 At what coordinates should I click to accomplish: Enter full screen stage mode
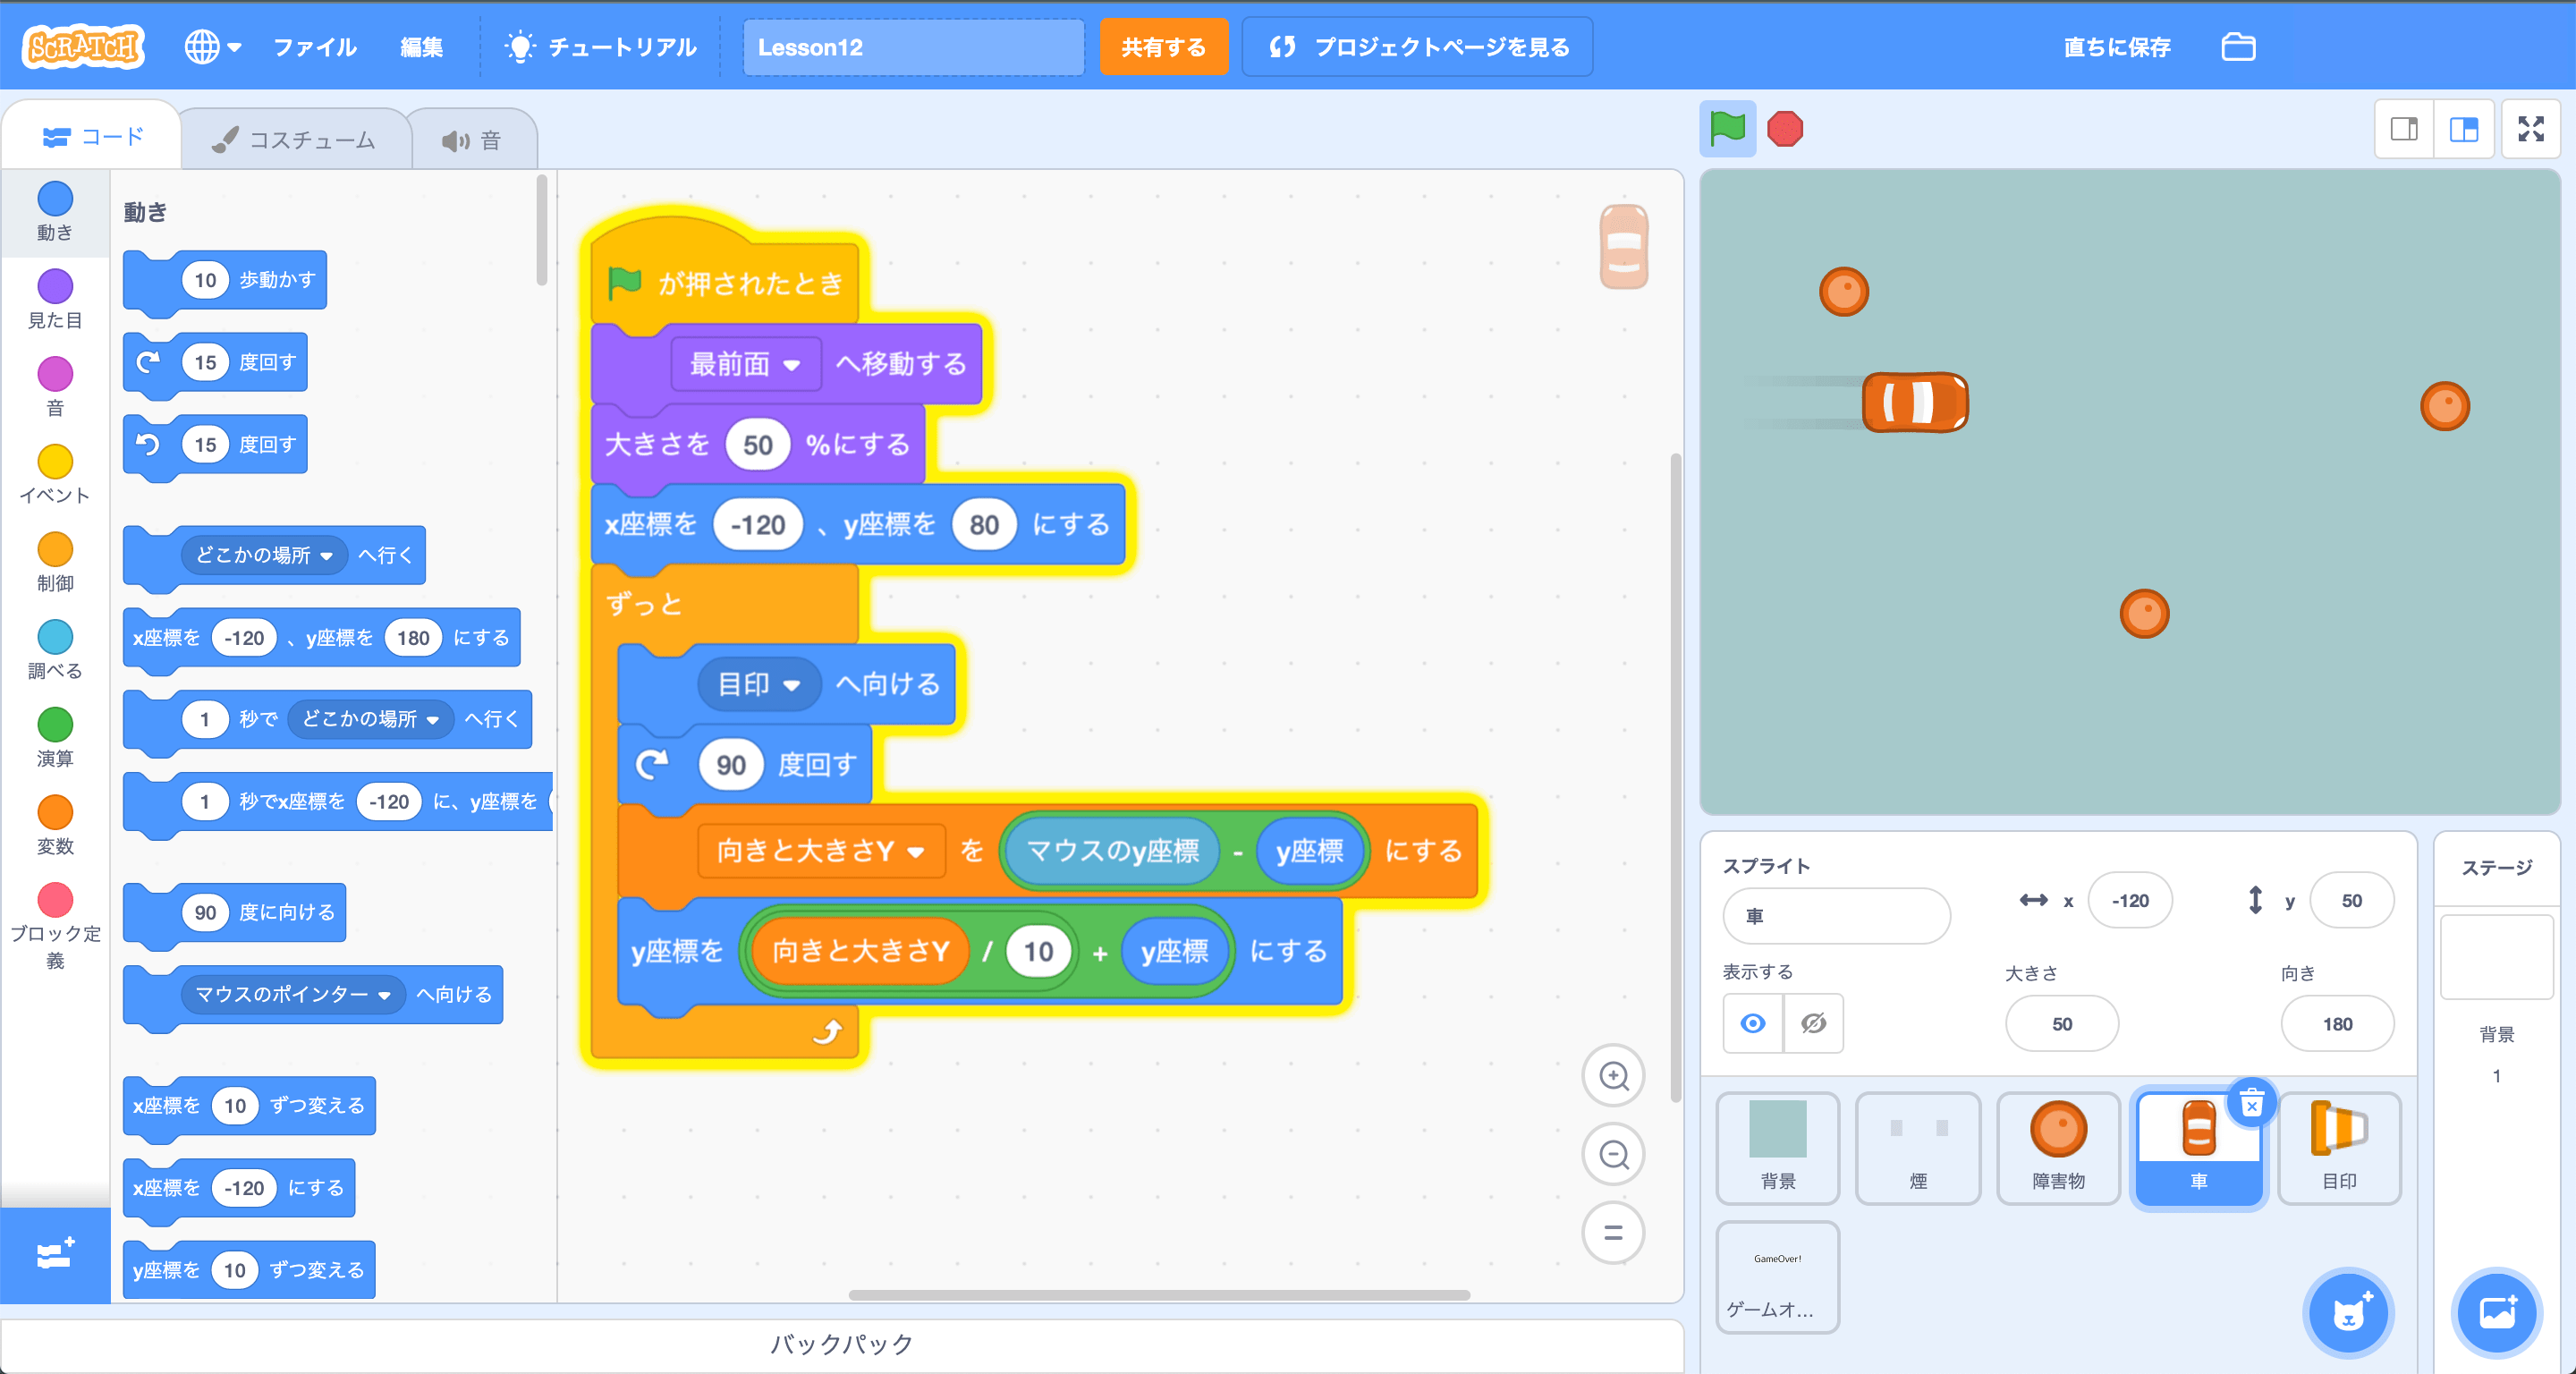[x=2530, y=129]
